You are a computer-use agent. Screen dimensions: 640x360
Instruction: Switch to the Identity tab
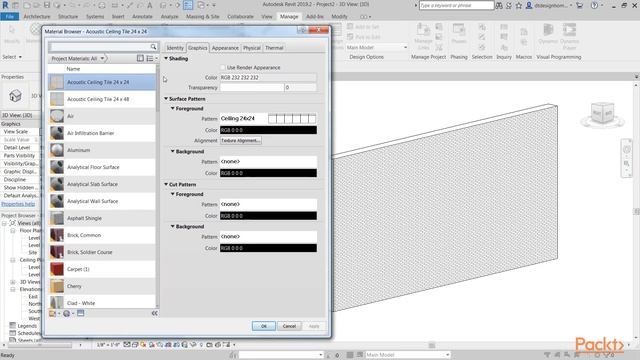pyautogui.click(x=175, y=48)
